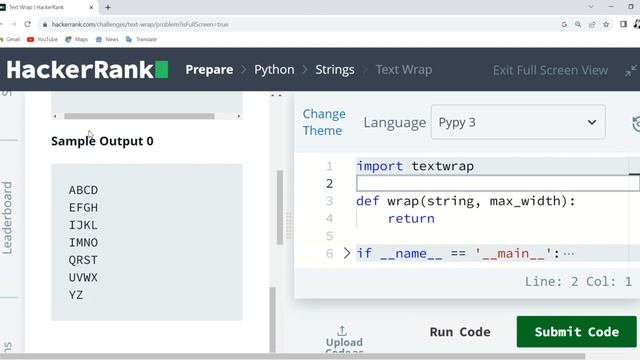Click the browser address bar URL

pyautogui.click(x=140, y=24)
